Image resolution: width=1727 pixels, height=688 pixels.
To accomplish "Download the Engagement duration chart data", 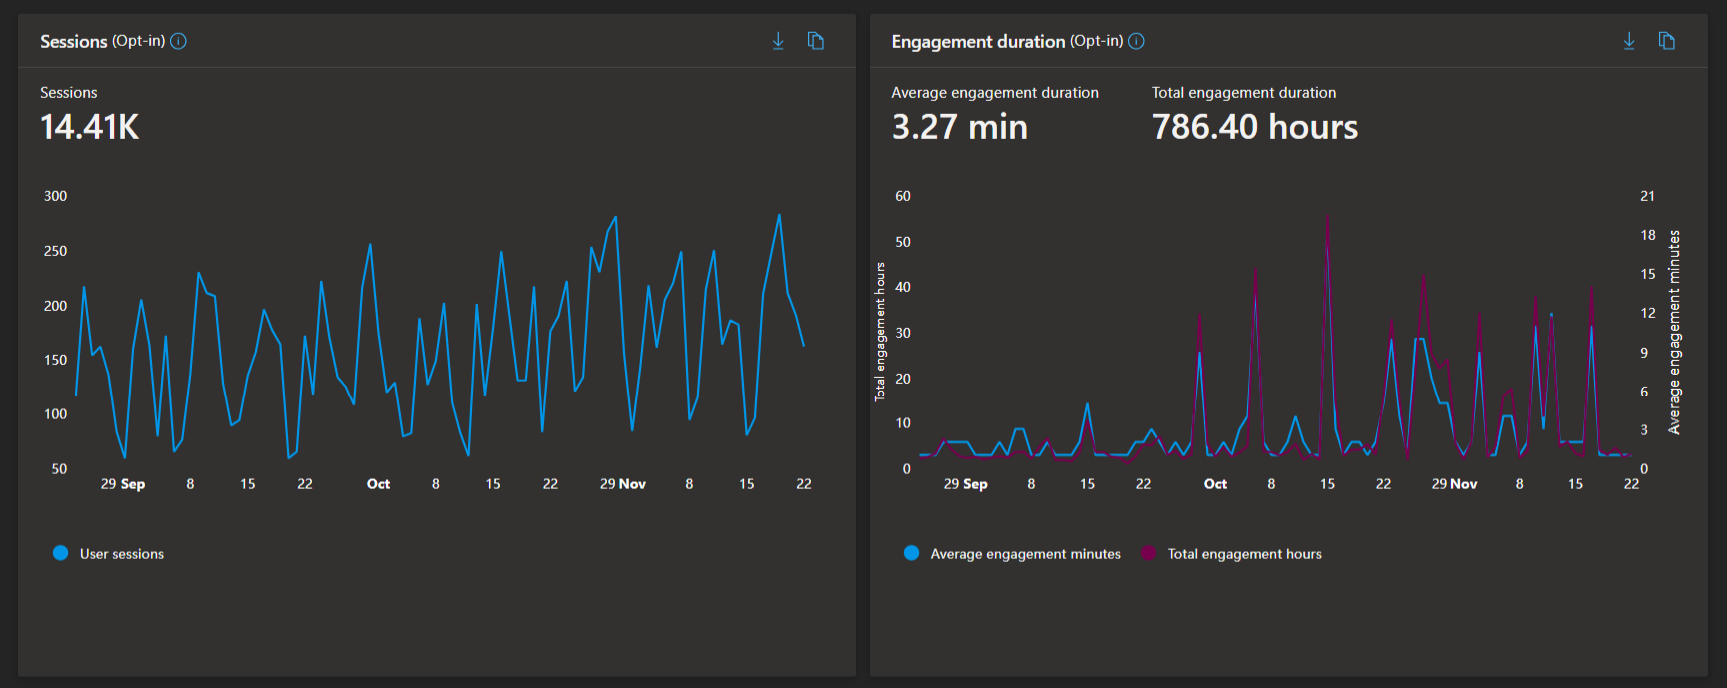I will pyautogui.click(x=1629, y=41).
